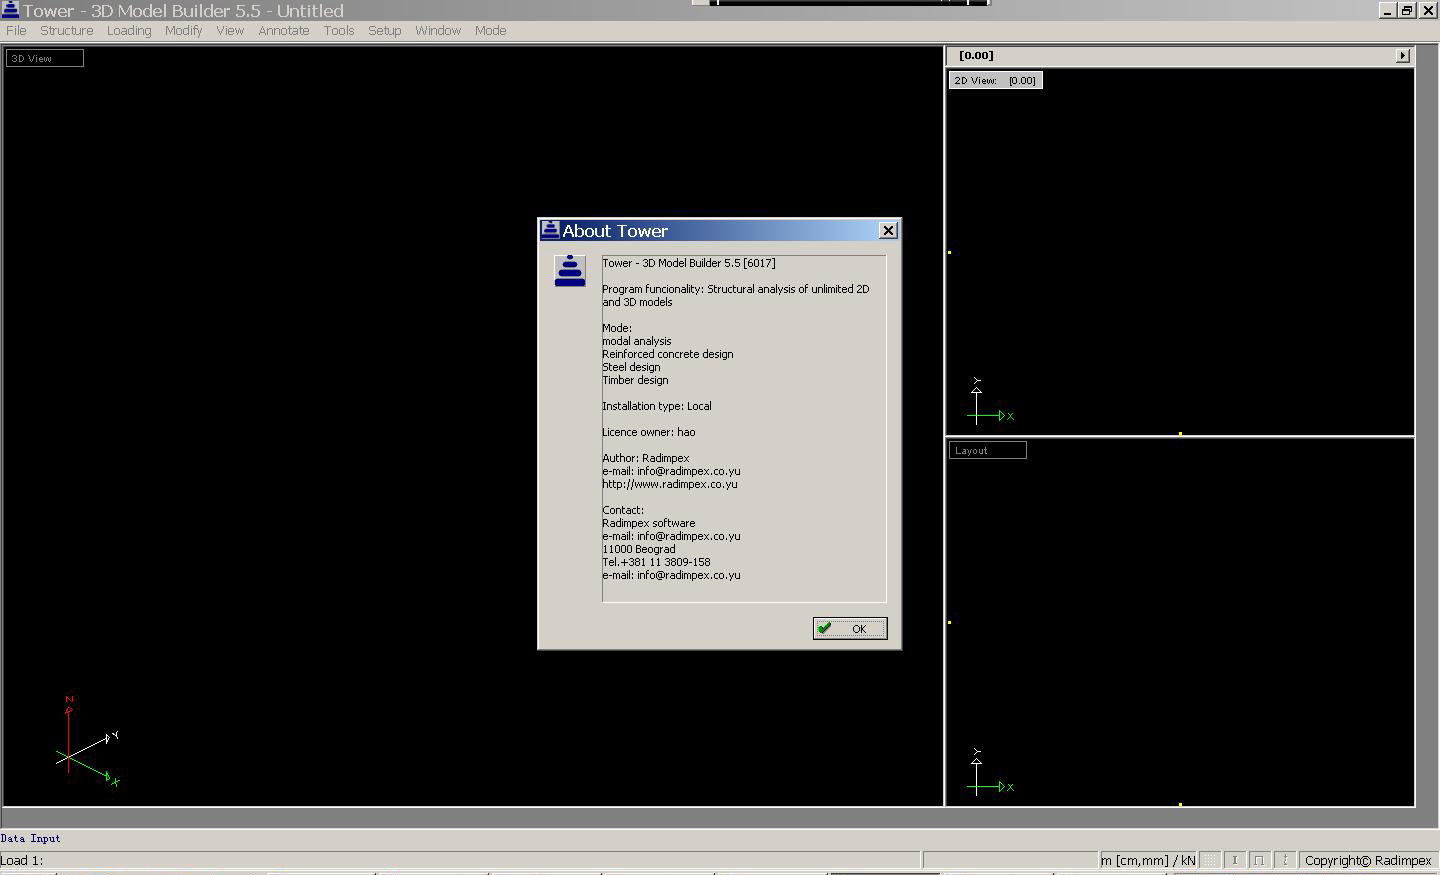Click the Radimpex software contact line
This screenshot has width=1440, height=875.
[649, 523]
